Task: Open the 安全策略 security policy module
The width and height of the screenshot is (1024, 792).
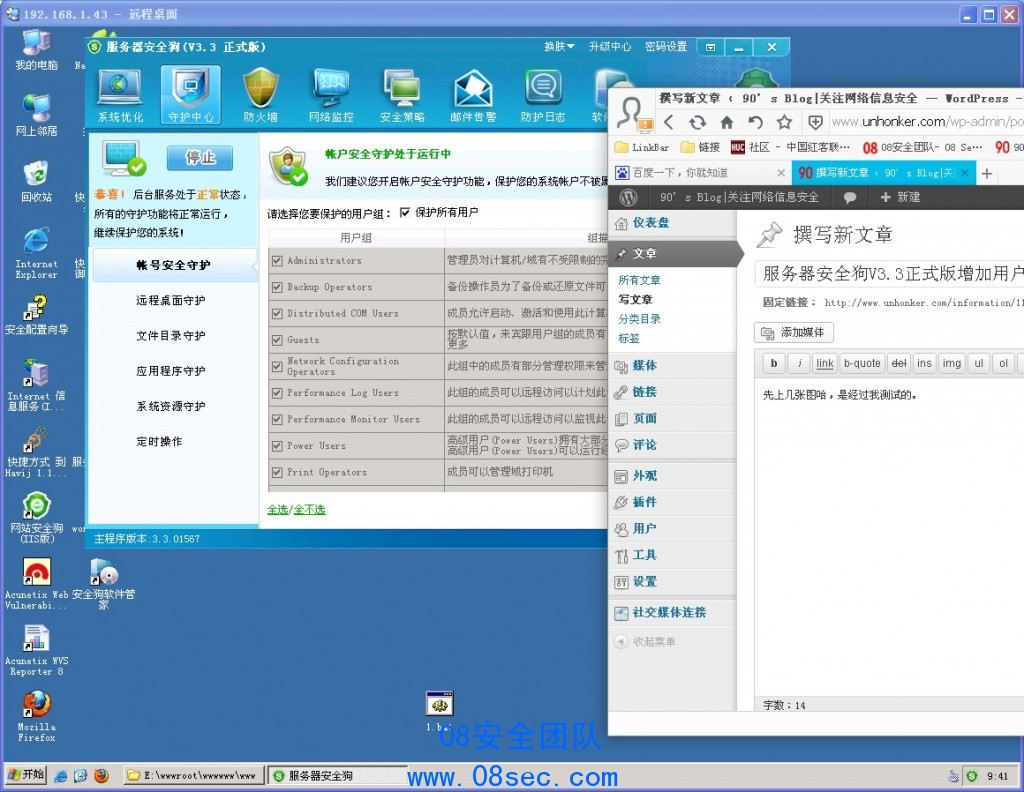Action: click(x=402, y=95)
